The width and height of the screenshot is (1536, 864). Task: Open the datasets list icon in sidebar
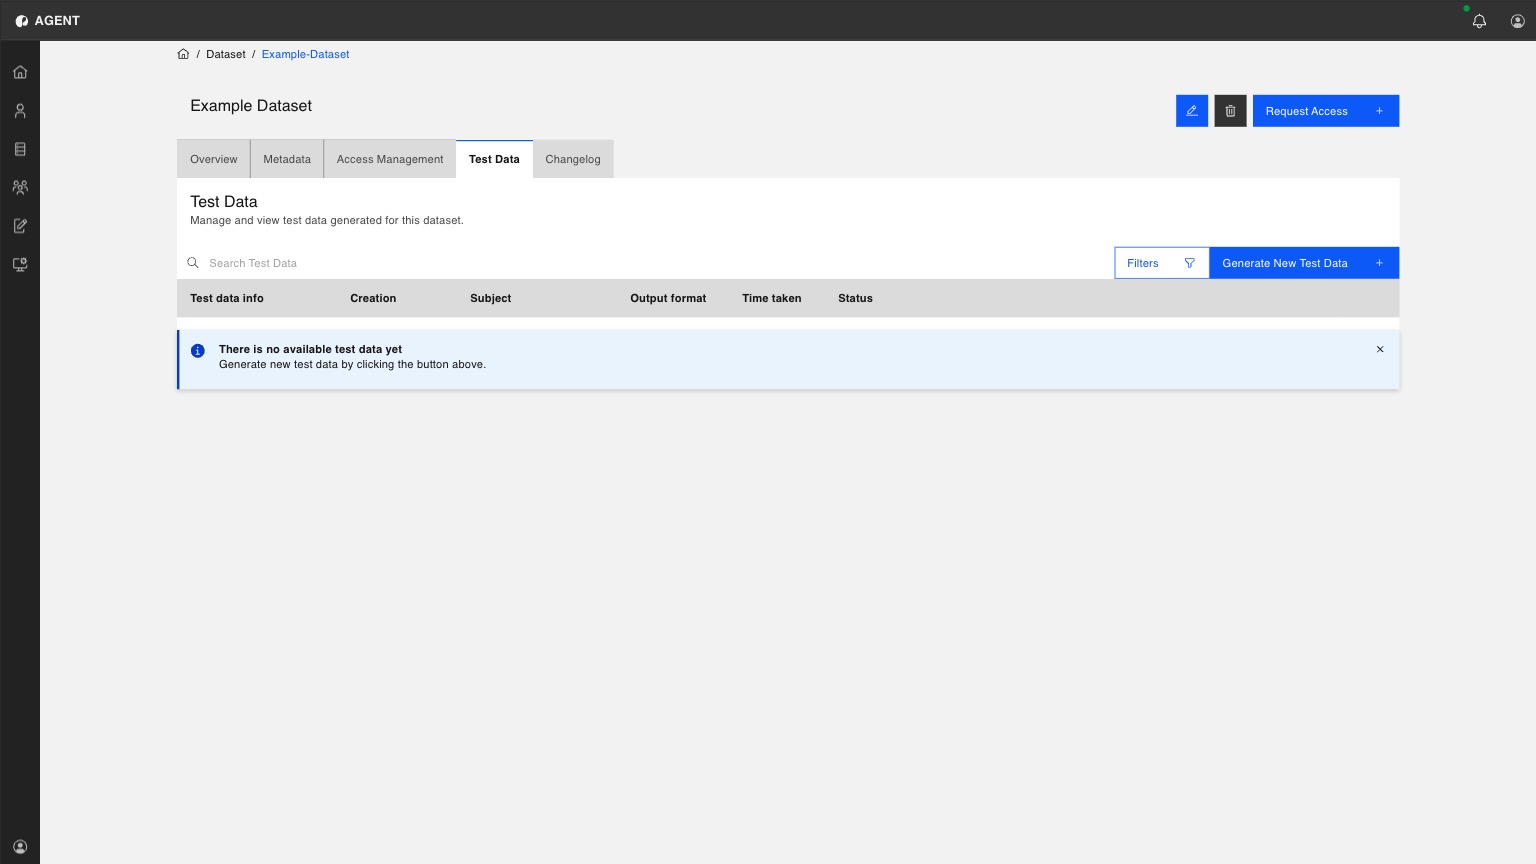[20, 149]
